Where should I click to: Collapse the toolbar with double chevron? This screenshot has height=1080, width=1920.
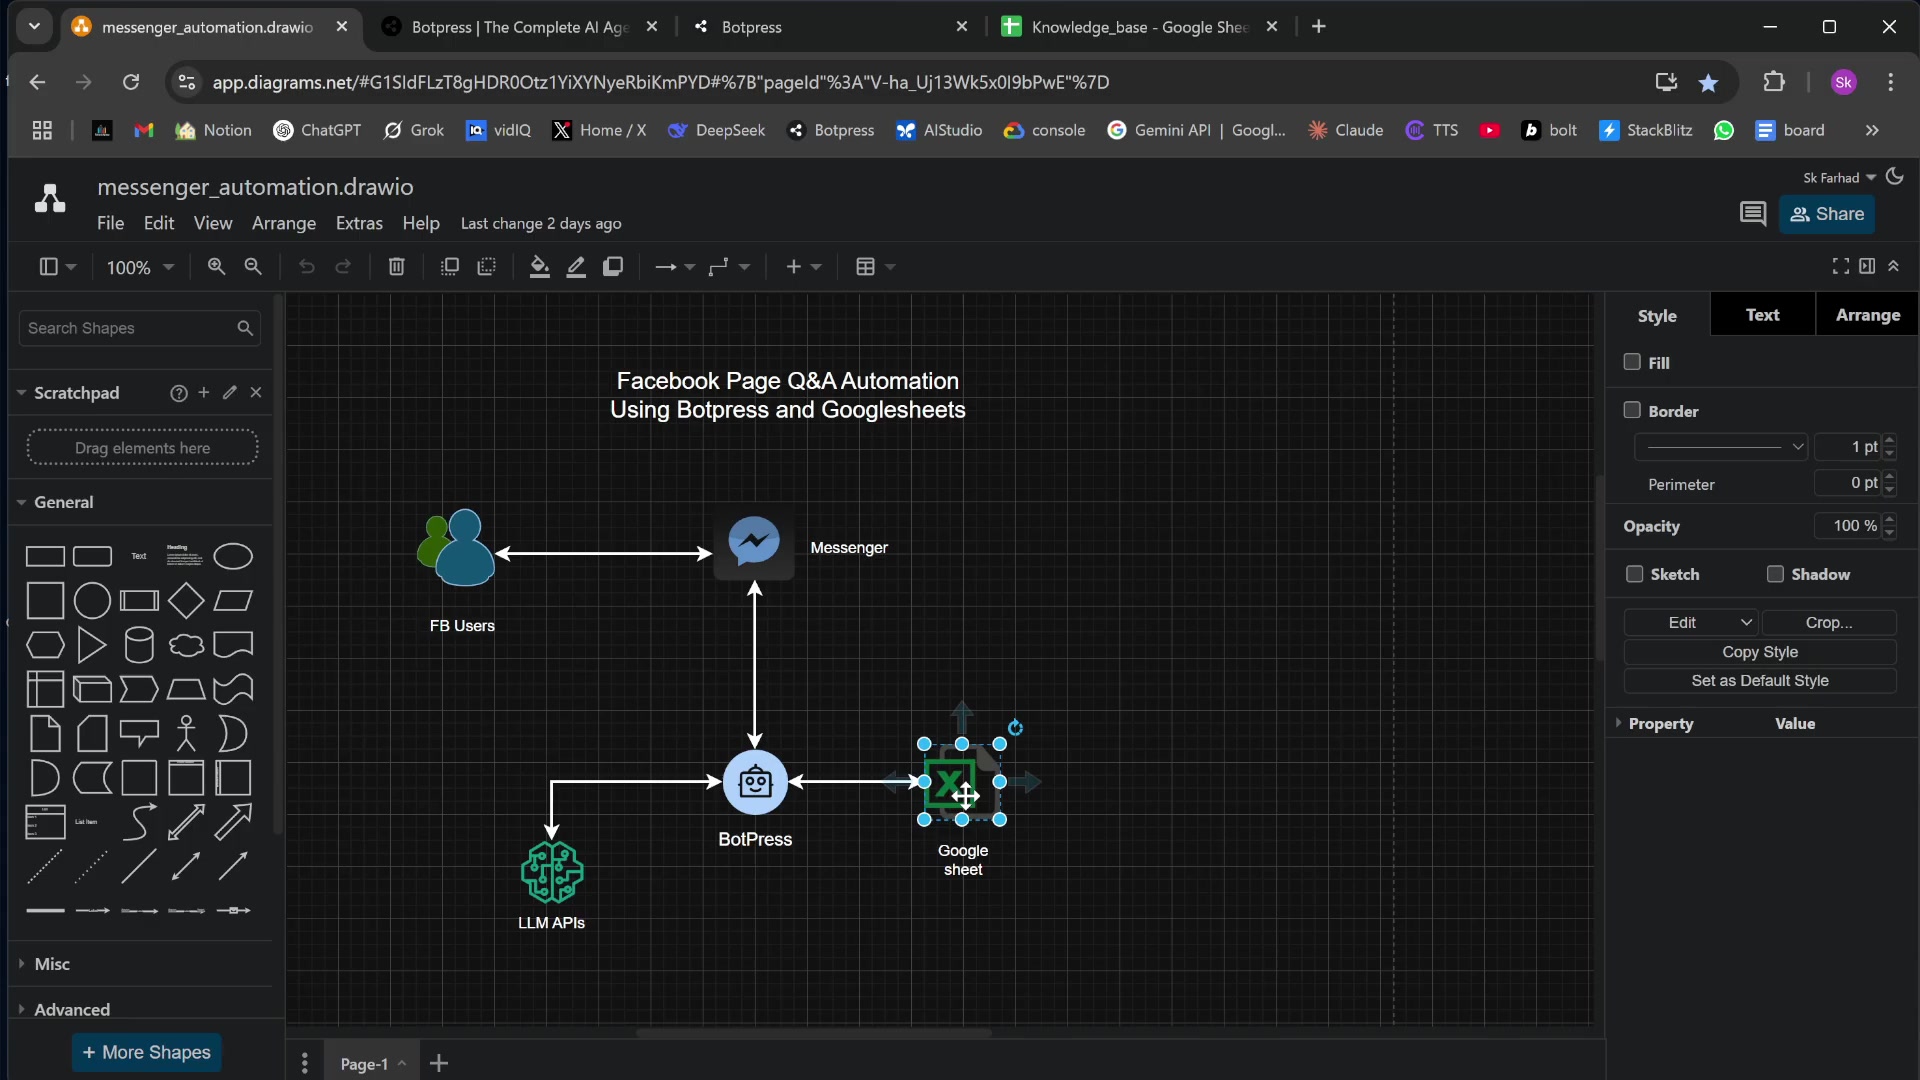[x=1893, y=266]
